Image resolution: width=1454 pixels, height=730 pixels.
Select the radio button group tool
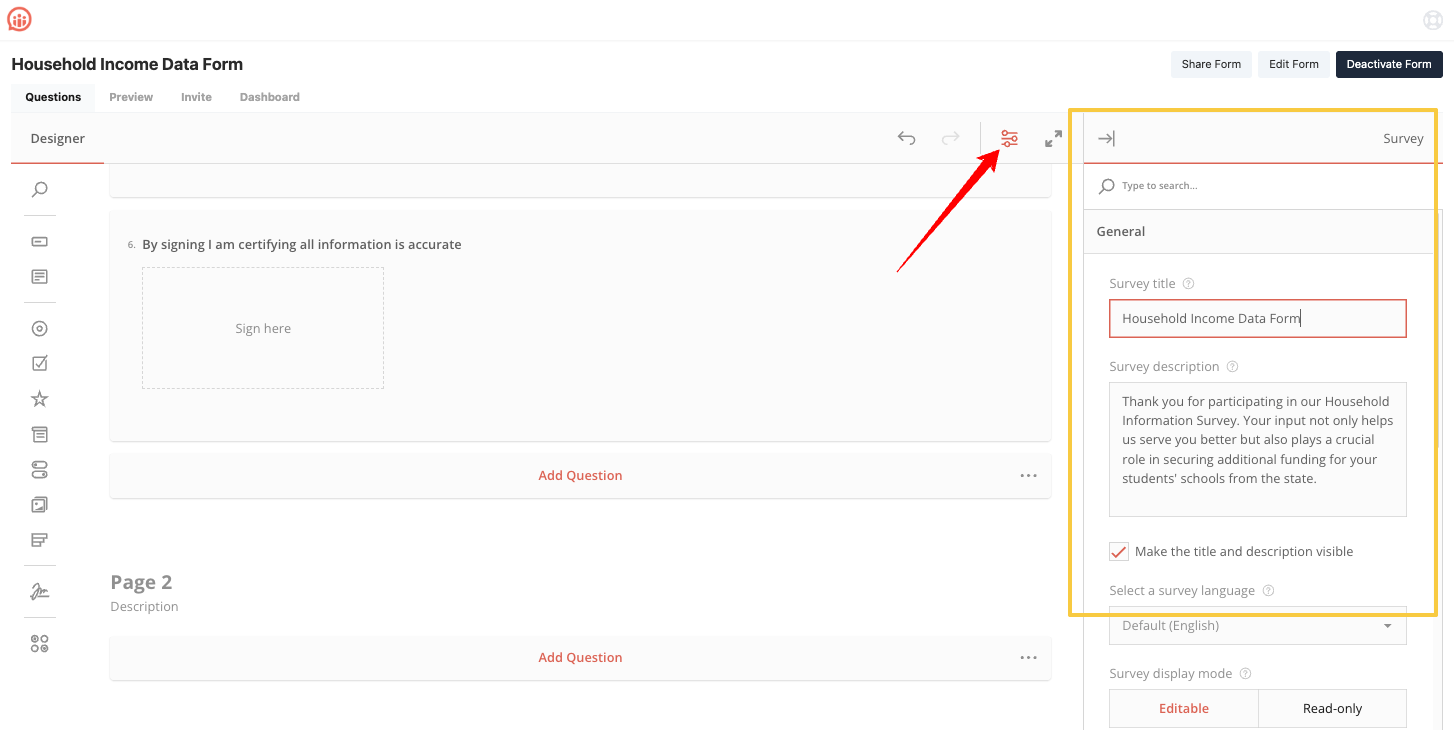tap(40, 329)
